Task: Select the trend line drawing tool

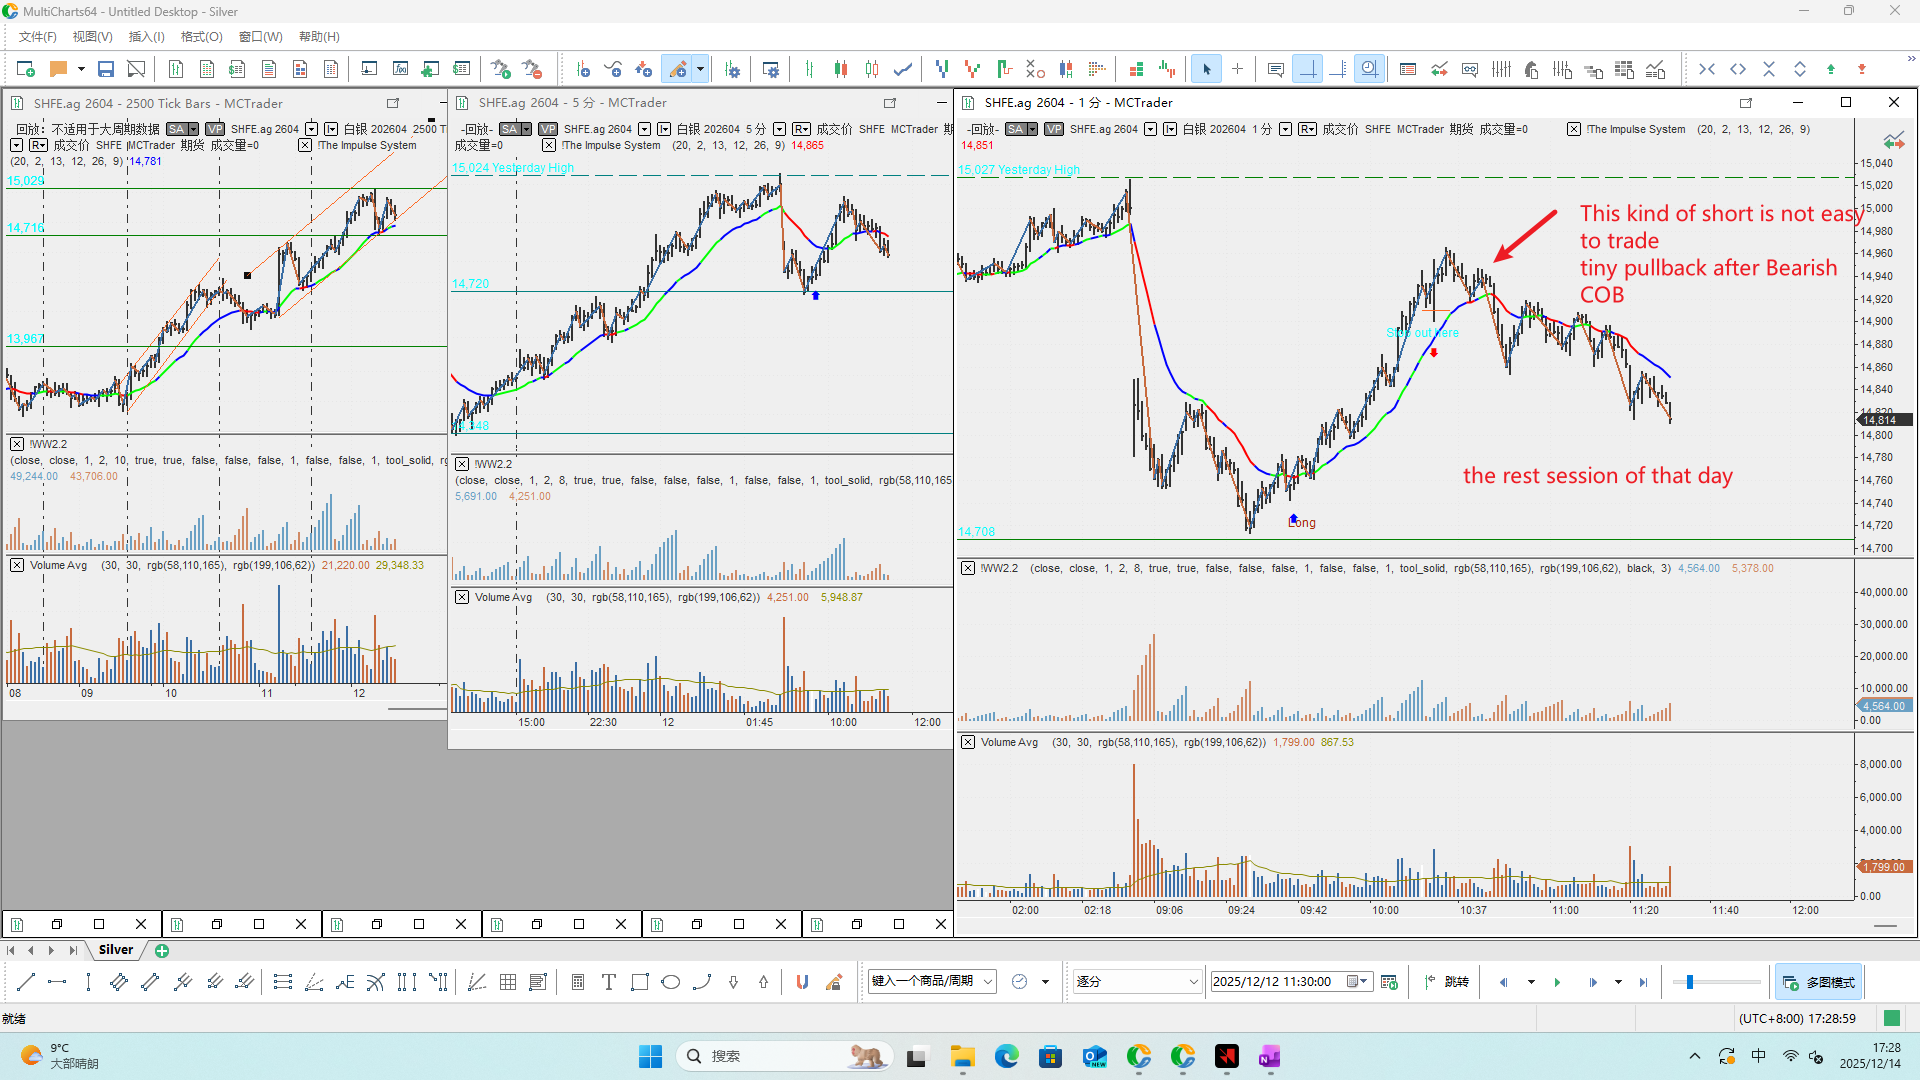Action: (26, 982)
